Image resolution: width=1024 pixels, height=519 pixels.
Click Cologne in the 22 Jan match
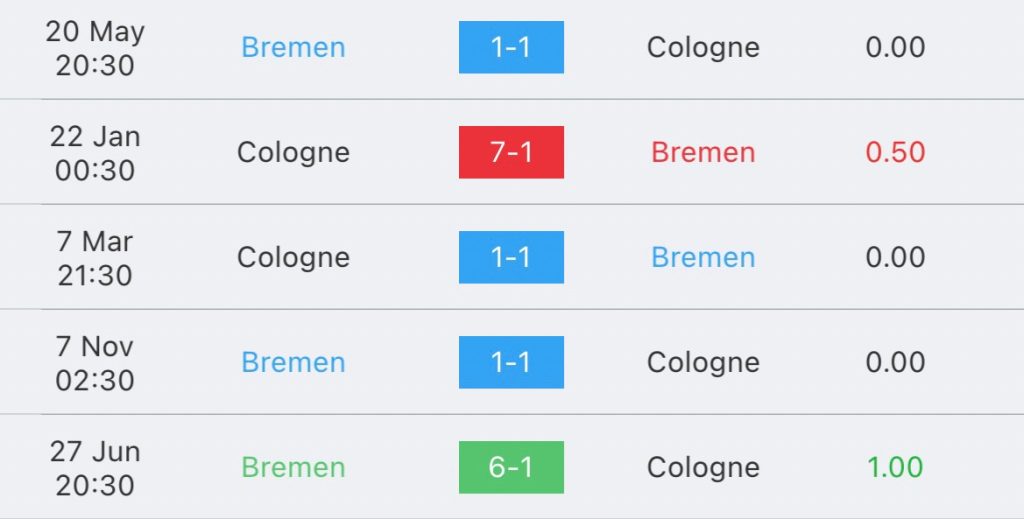coord(293,152)
